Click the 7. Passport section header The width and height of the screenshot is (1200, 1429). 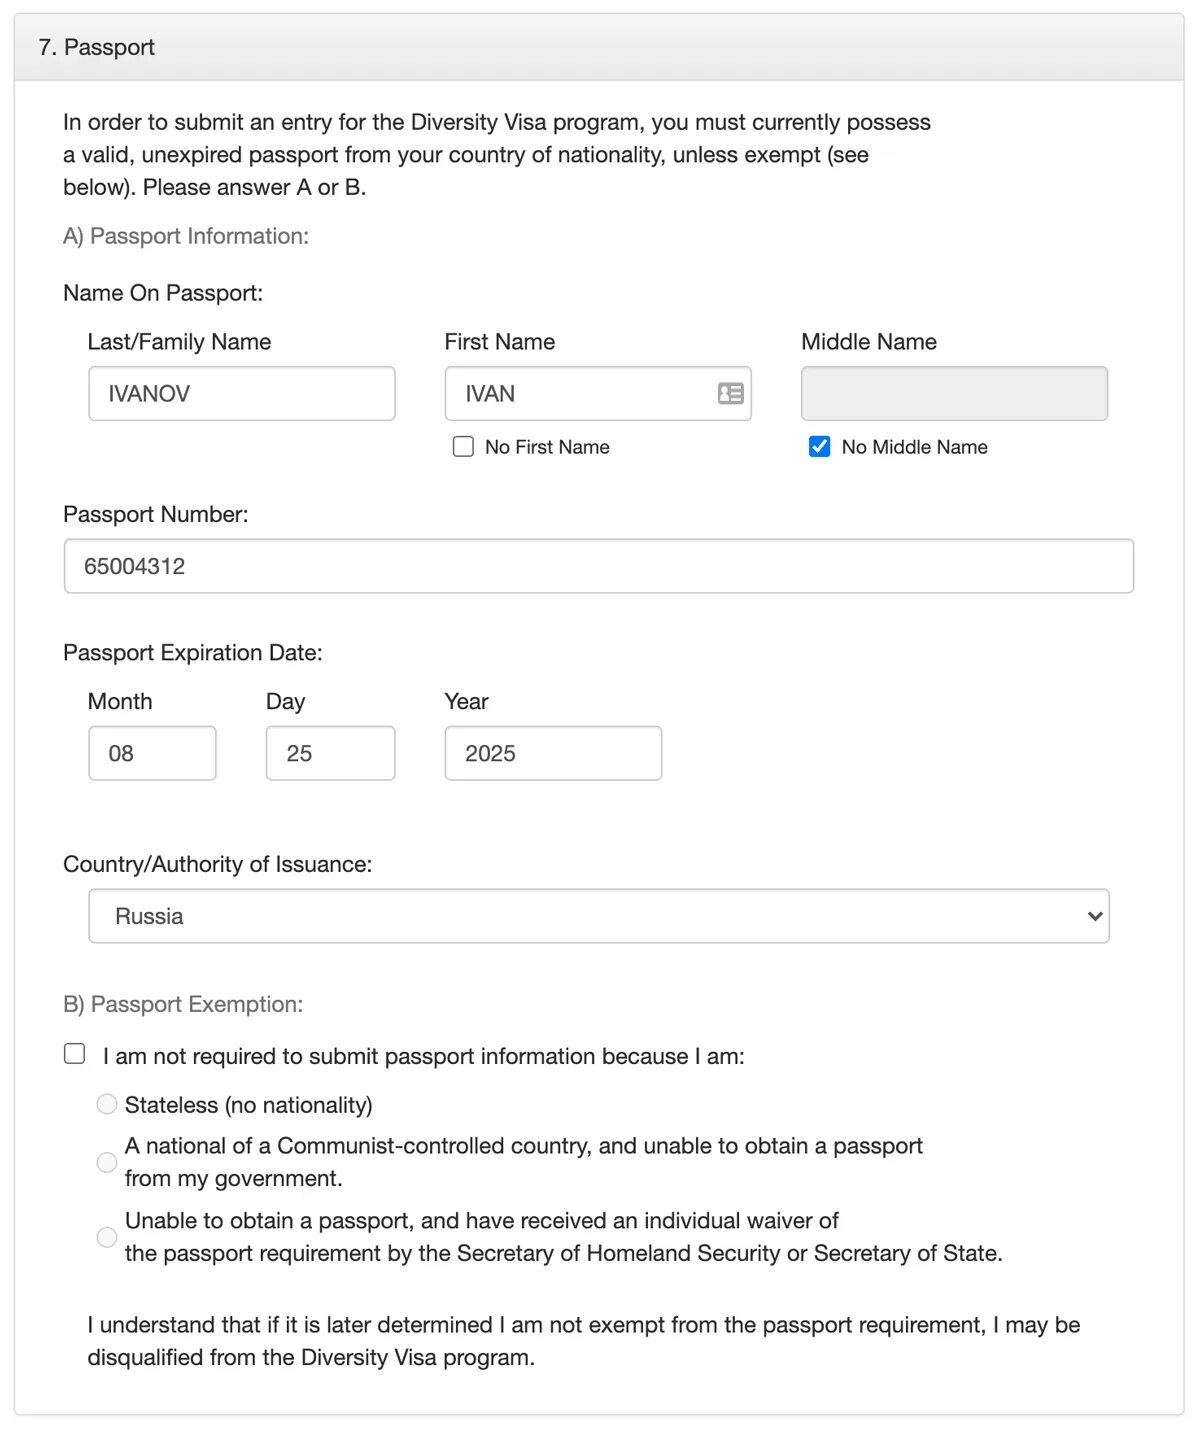click(x=97, y=47)
